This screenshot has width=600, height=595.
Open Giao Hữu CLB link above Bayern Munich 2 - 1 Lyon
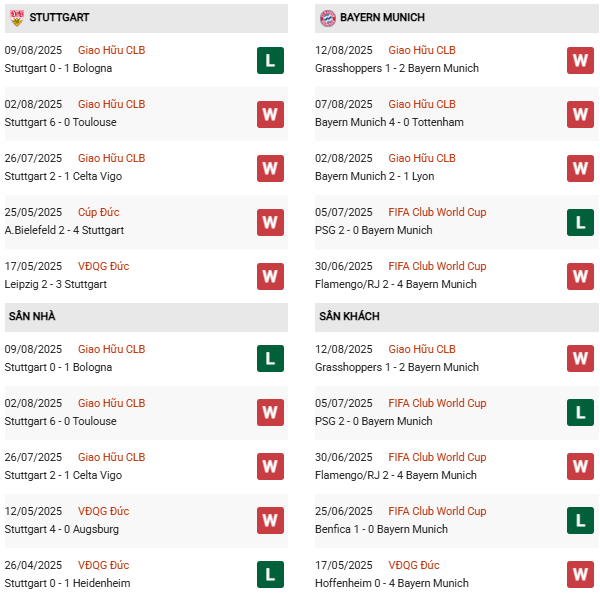pos(422,158)
